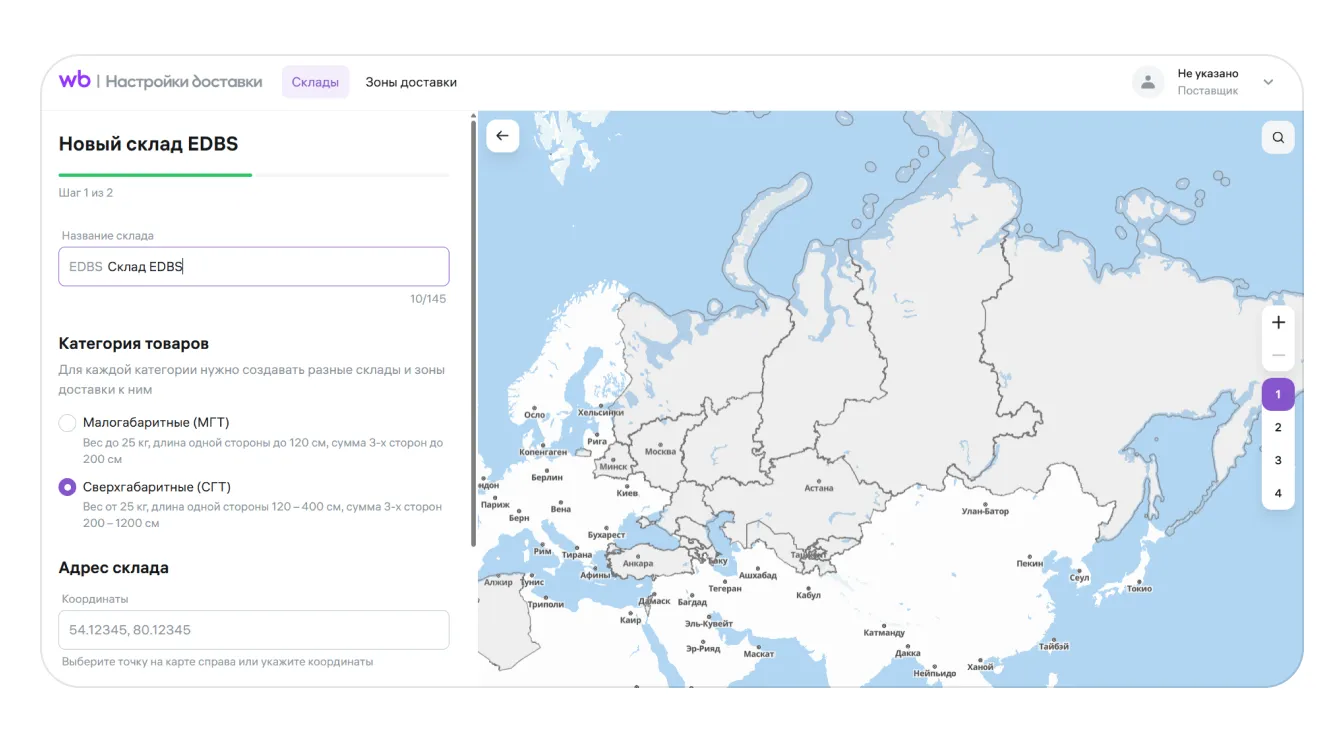
Task: Click the Название склада input field
Action: (254, 267)
